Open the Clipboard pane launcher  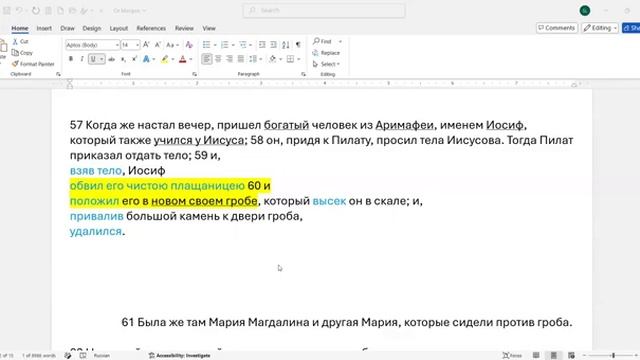coord(58,74)
